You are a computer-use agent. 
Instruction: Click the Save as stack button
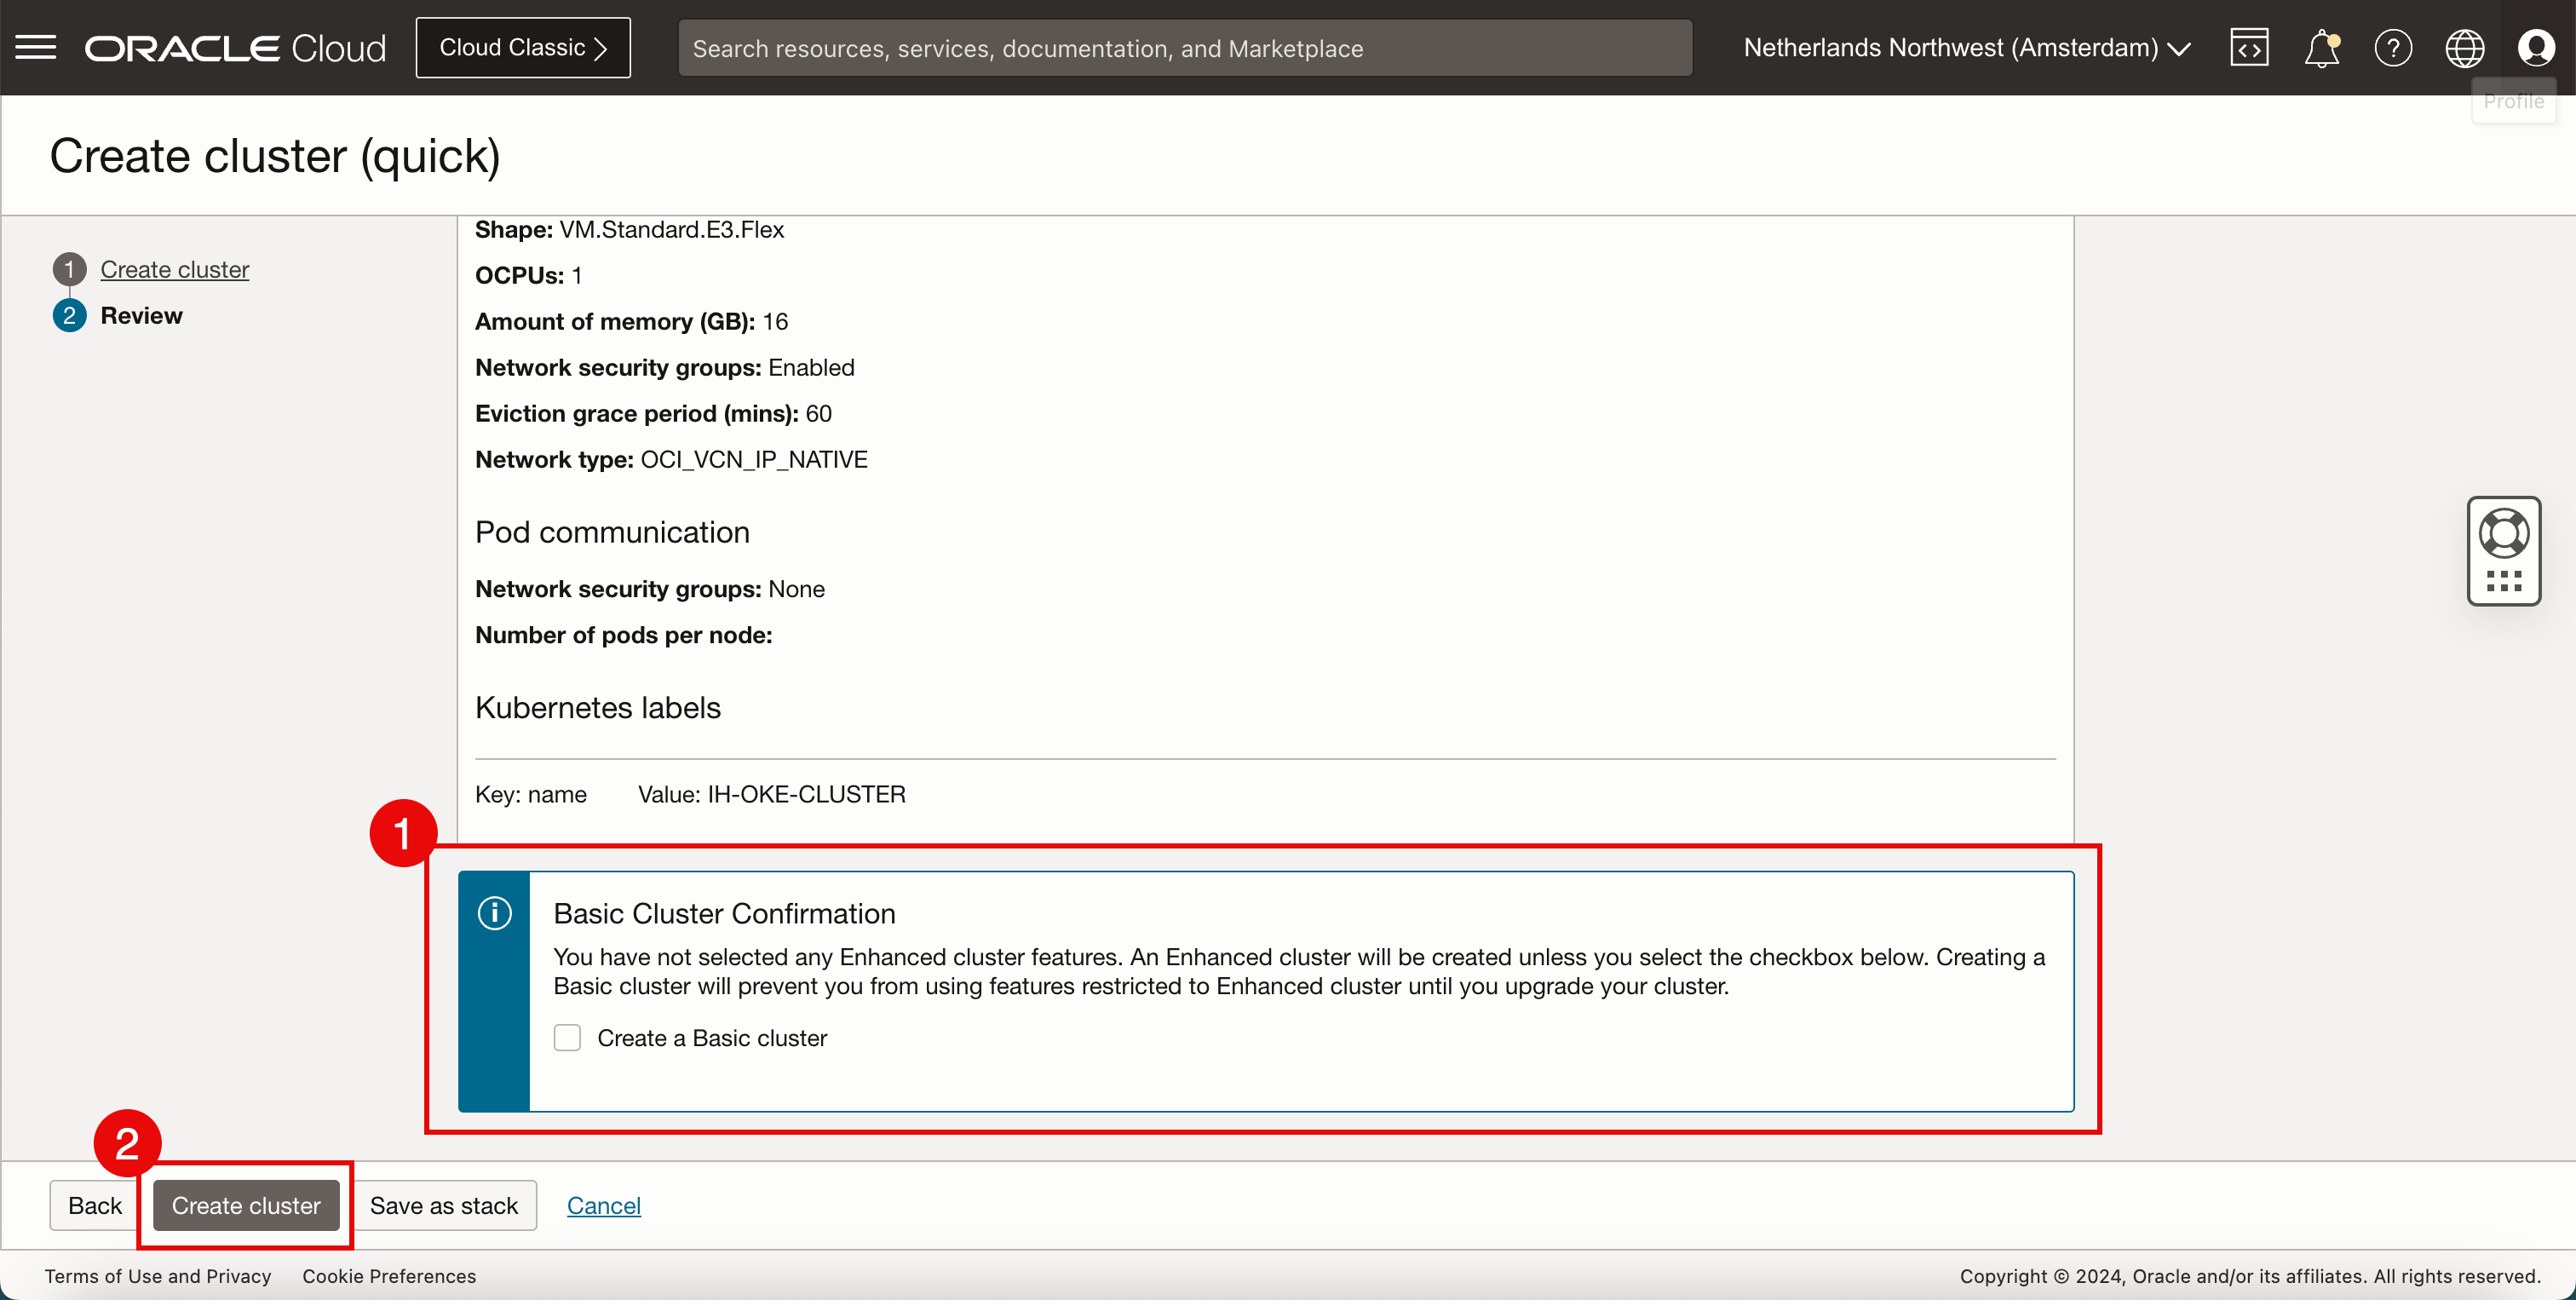(x=443, y=1205)
